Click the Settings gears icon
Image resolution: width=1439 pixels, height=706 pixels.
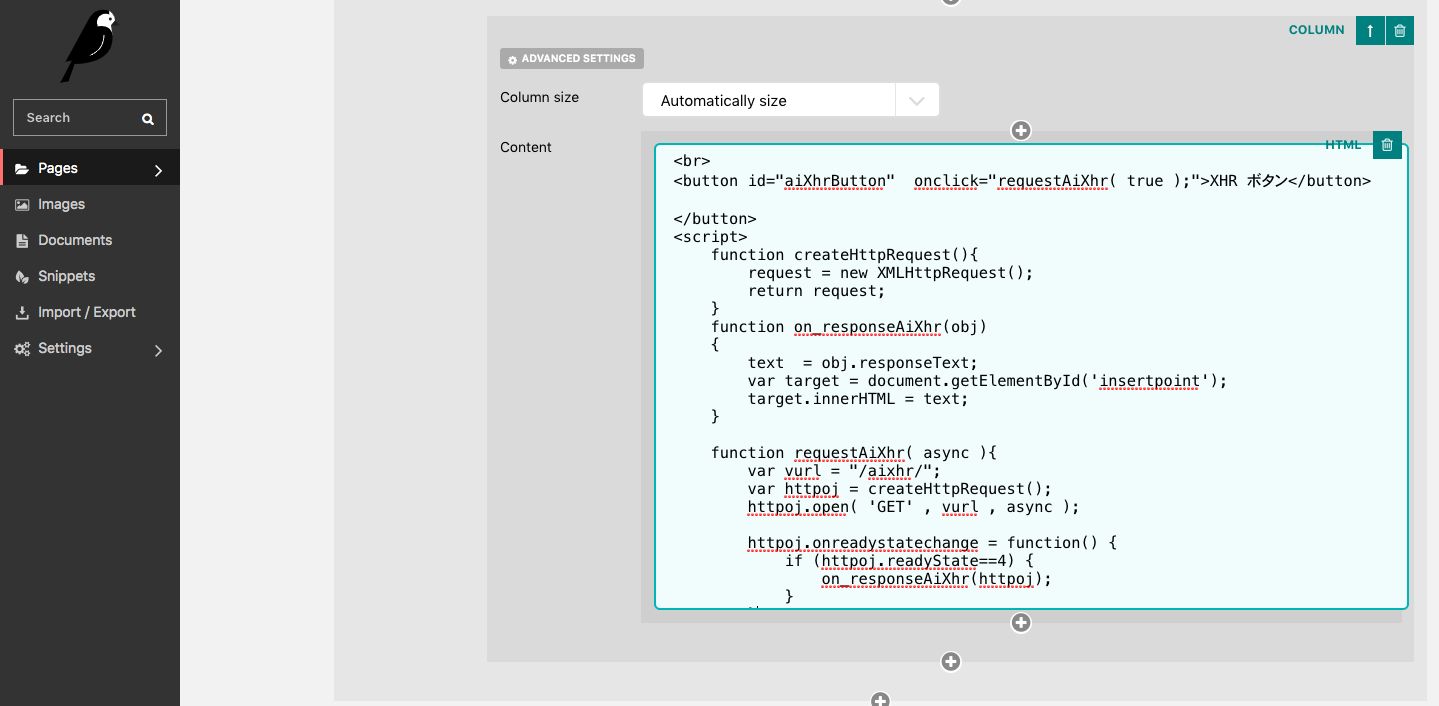(x=22, y=349)
